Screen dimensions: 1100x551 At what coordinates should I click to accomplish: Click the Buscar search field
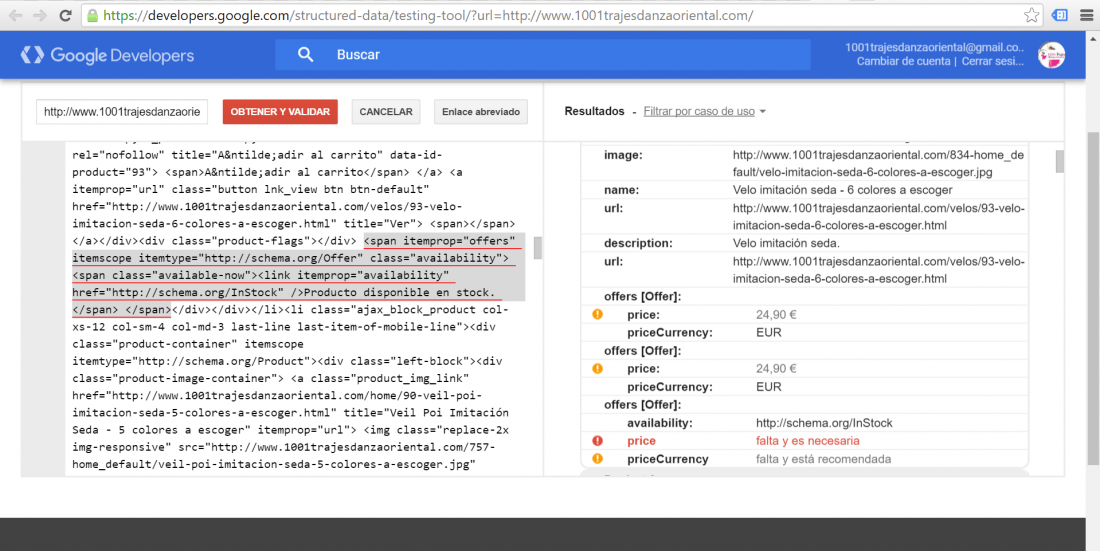point(543,55)
